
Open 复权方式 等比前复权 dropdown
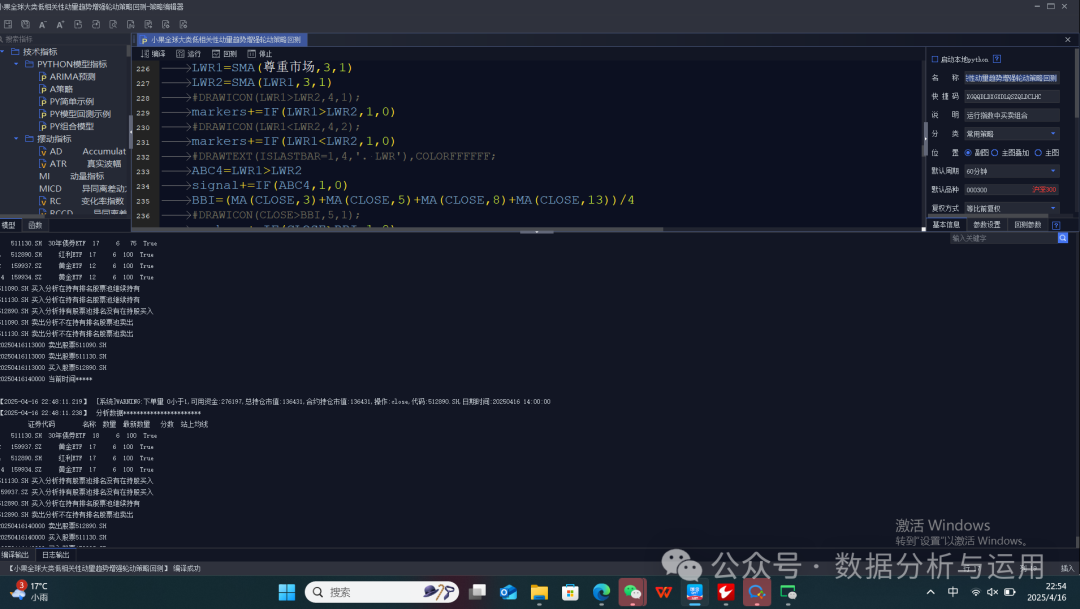tap(1011, 208)
